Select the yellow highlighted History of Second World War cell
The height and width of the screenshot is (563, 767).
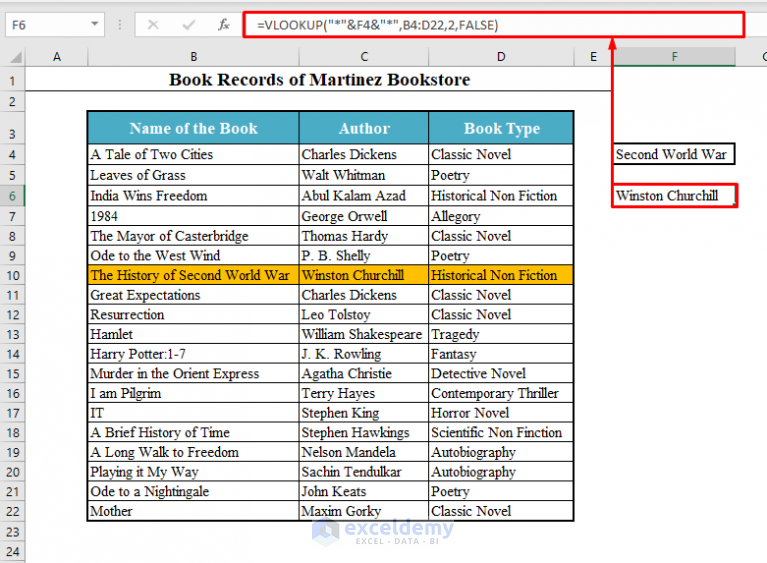point(193,275)
